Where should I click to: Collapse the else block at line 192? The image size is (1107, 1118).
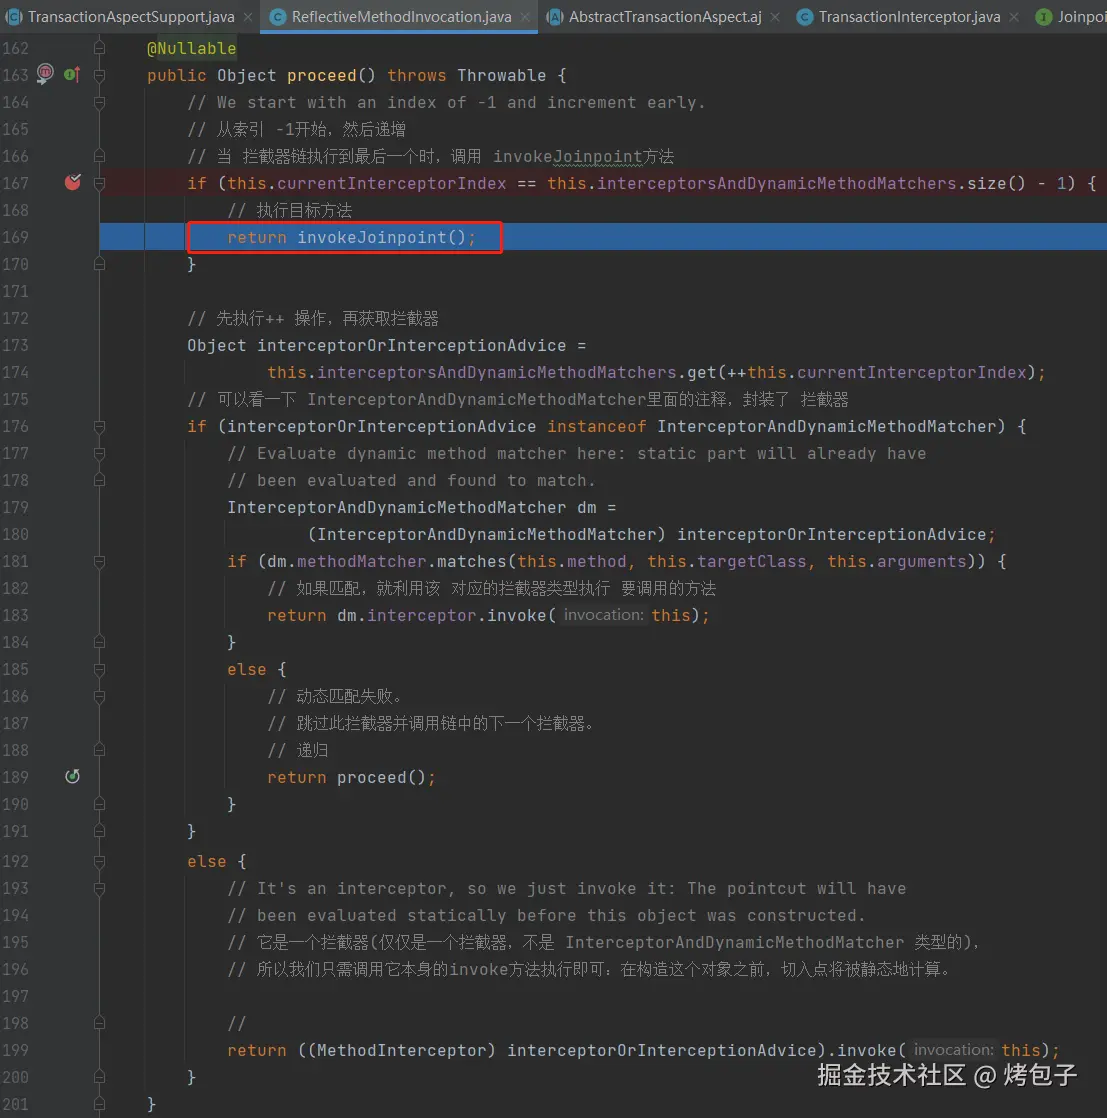pos(99,861)
